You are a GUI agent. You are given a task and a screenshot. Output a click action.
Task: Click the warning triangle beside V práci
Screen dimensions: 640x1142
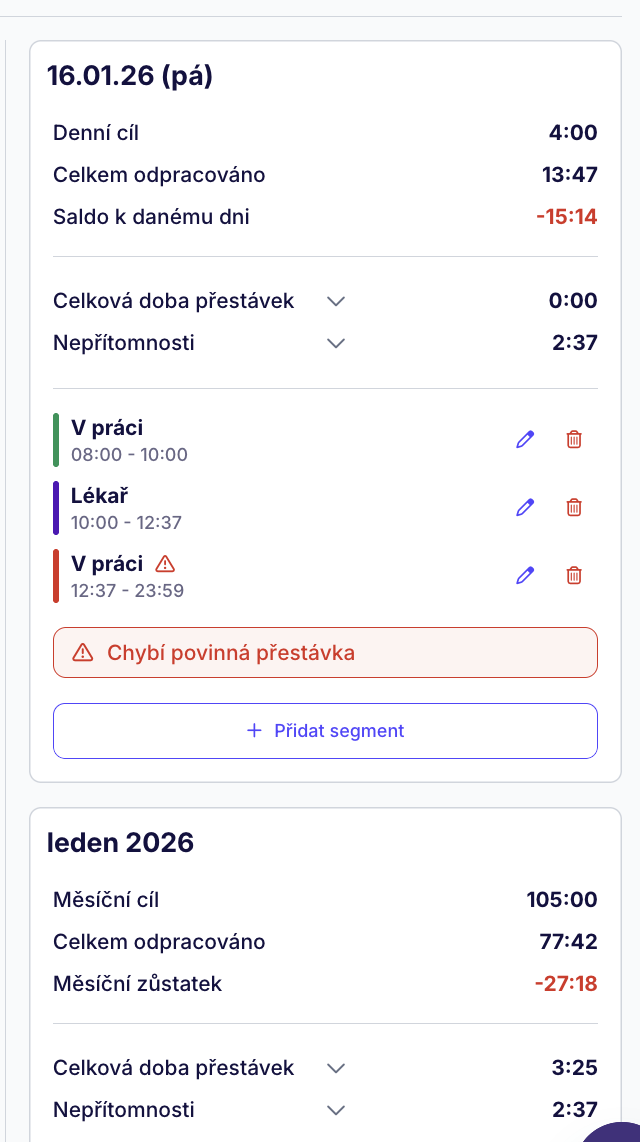165,563
